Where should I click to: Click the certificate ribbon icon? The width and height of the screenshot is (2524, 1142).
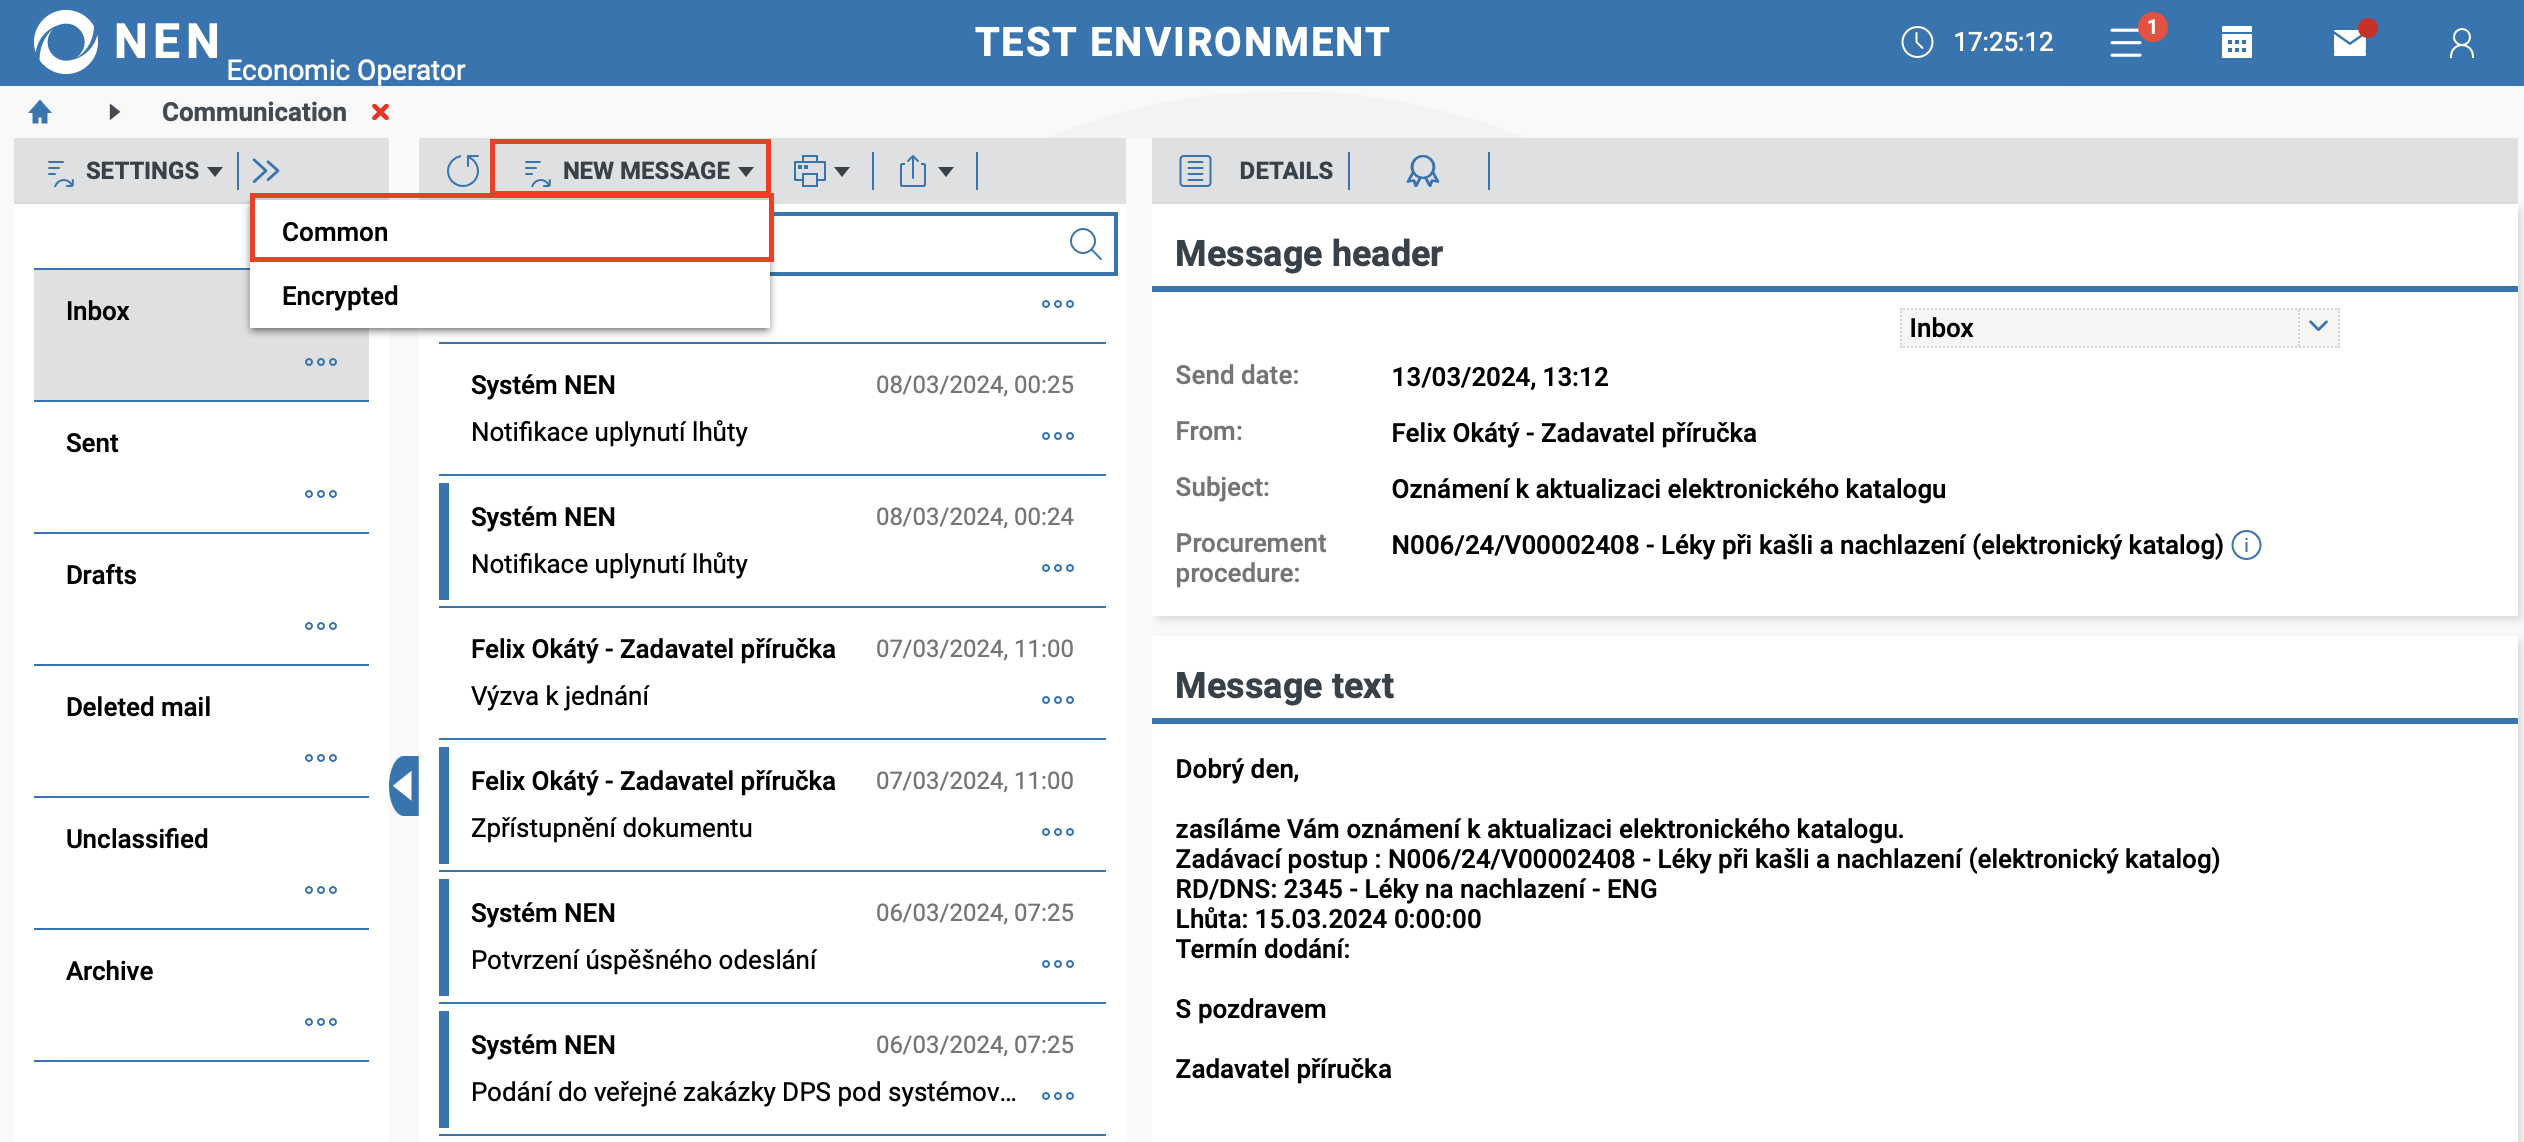tap(1422, 171)
